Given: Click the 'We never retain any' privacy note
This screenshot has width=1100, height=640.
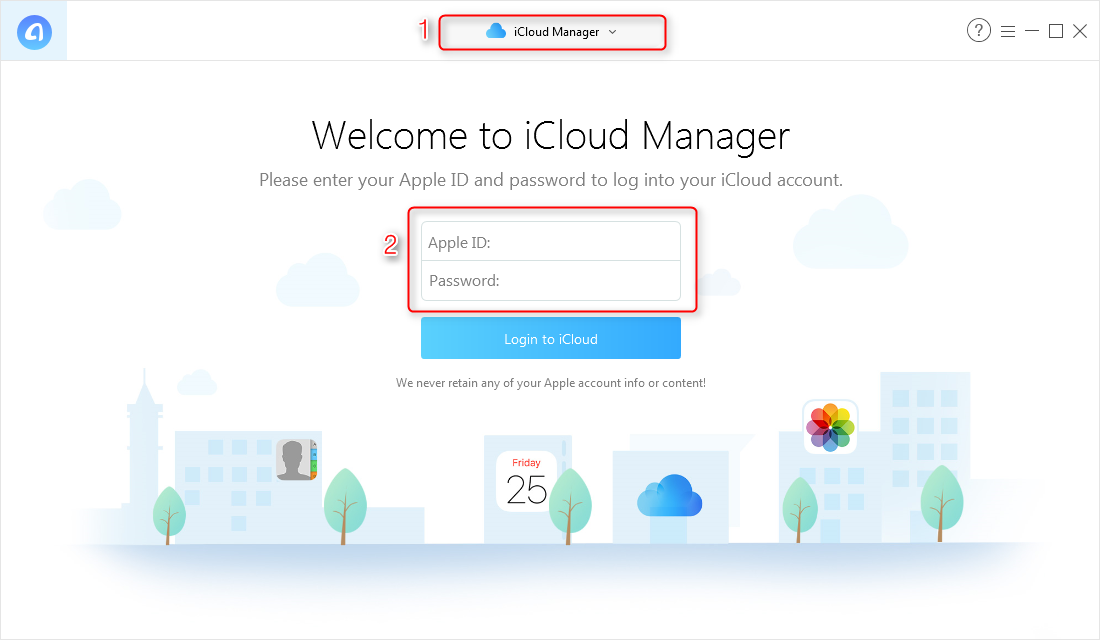Looking at the screenshot, I should (551, 383).
